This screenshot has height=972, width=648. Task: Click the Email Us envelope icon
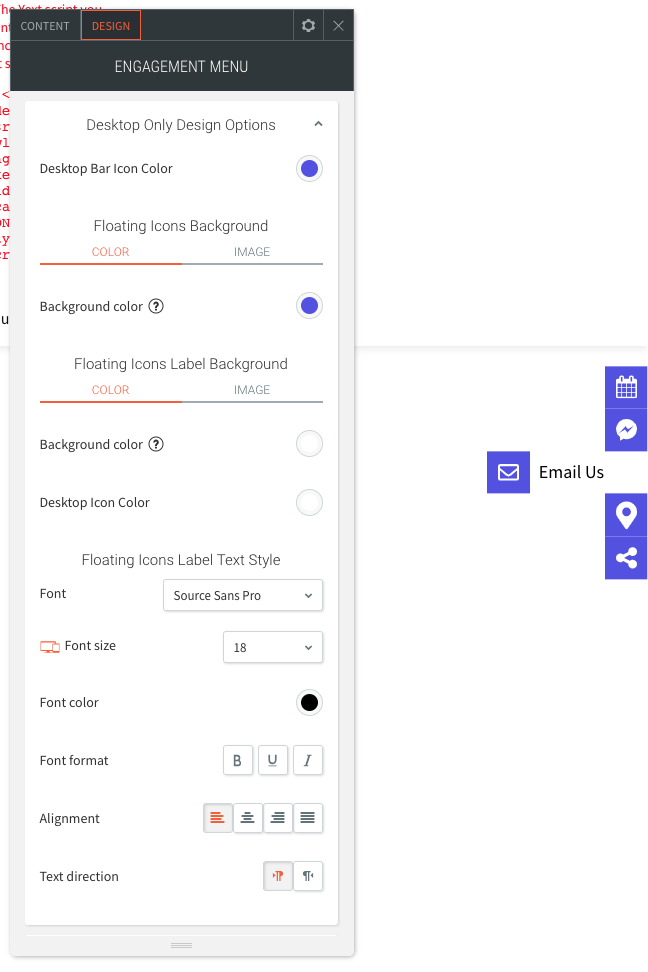tap(508, 472)
